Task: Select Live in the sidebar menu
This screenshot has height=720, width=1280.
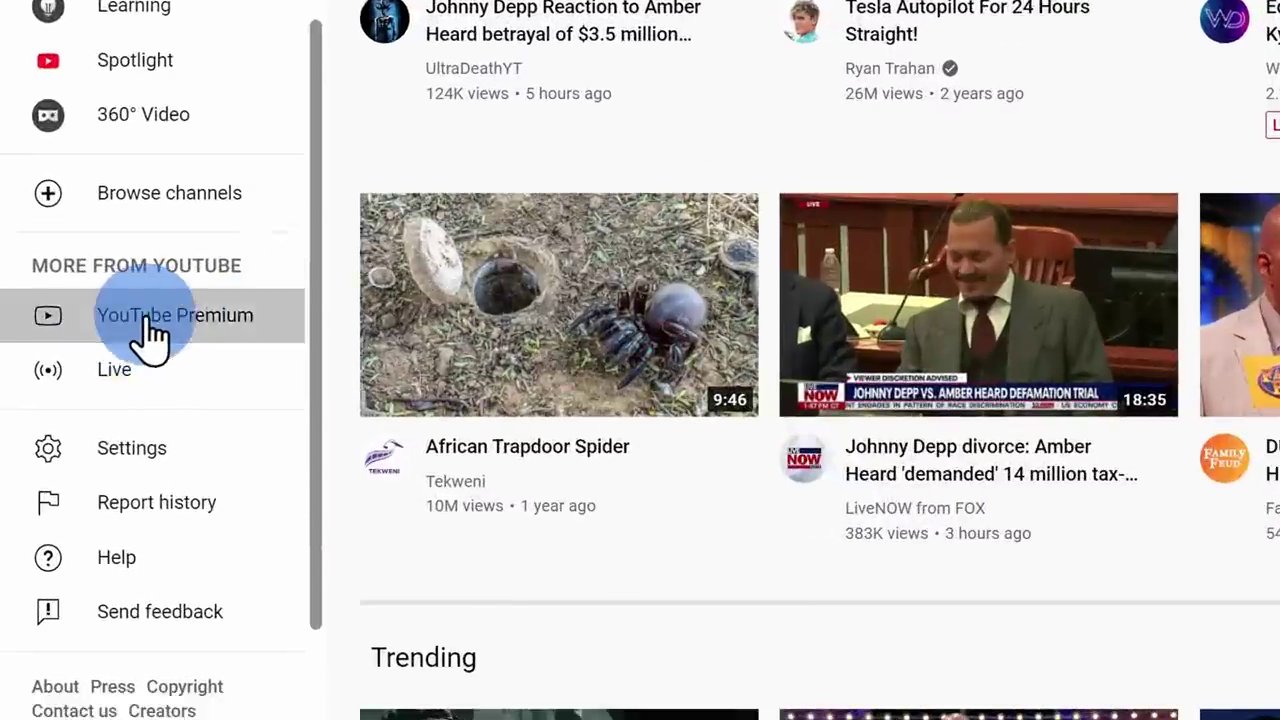Action: (114, 370)
